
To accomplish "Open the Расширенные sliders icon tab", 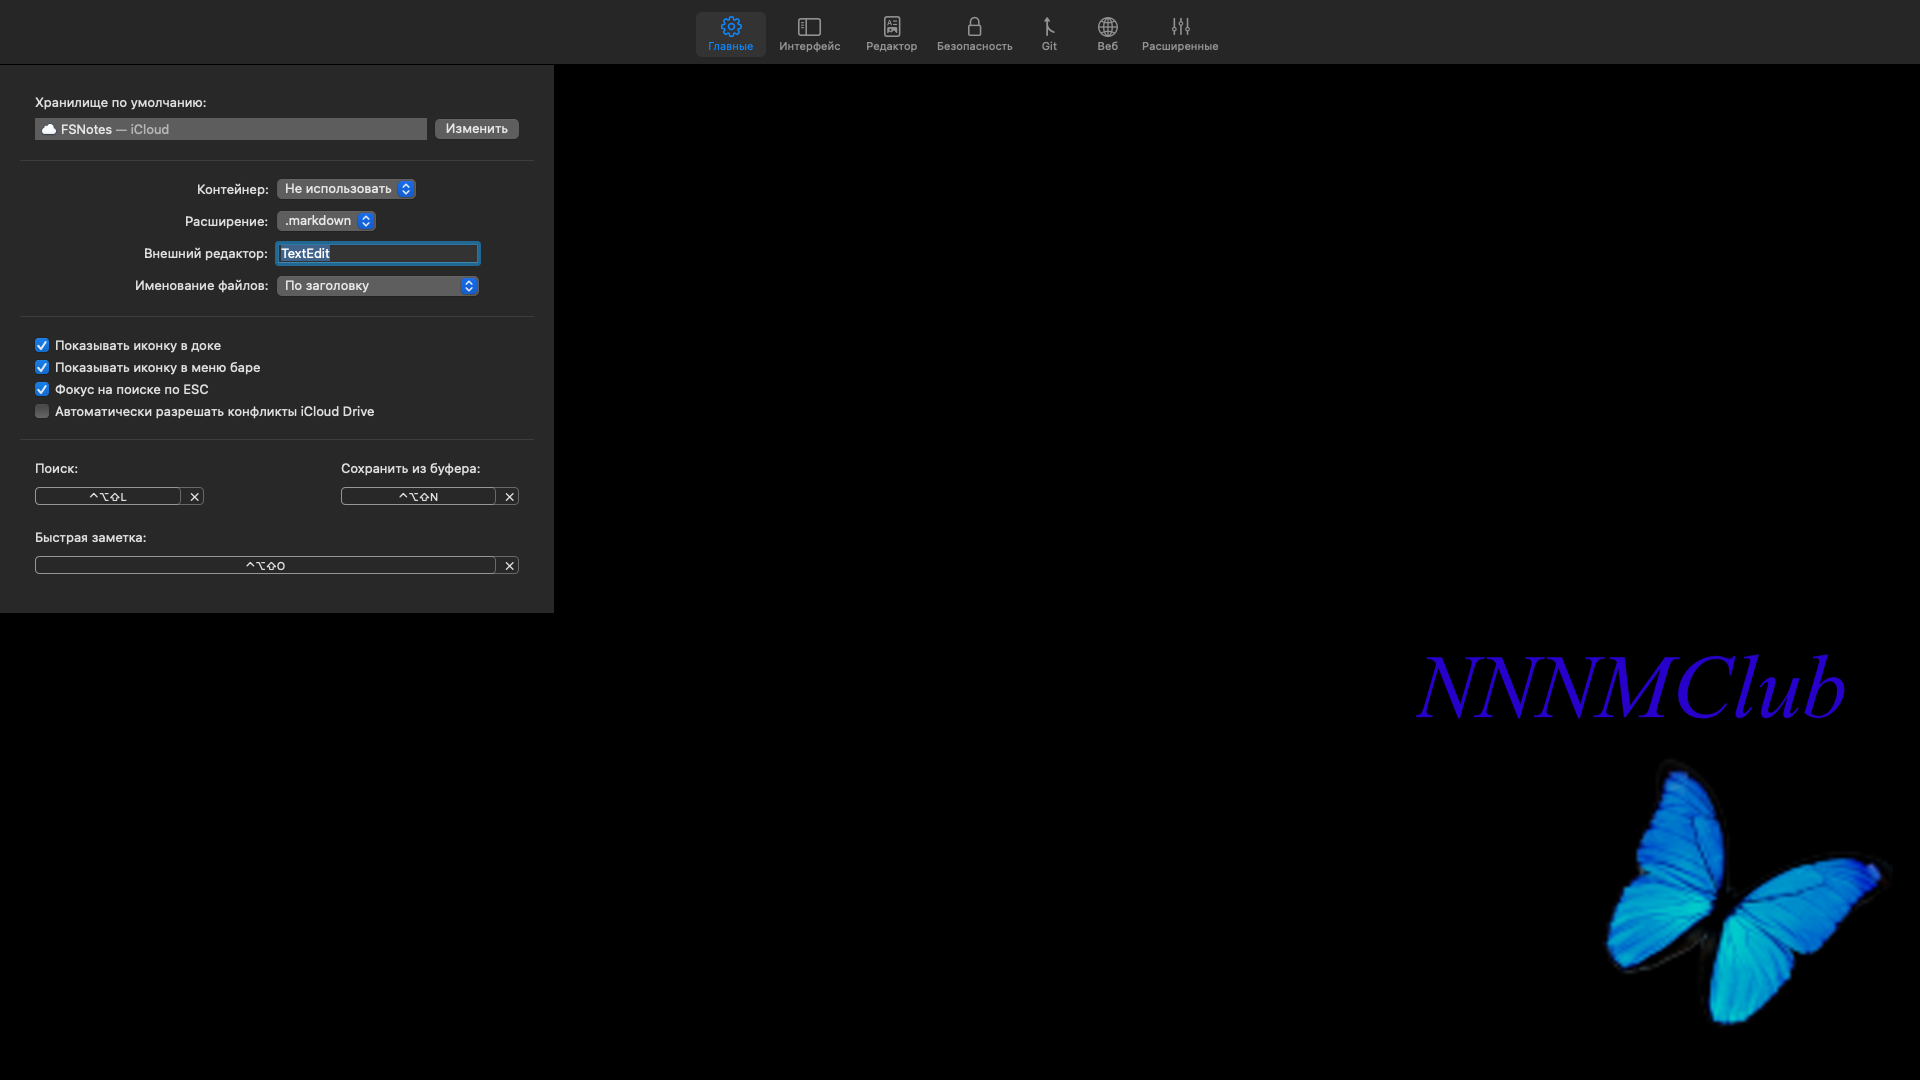I will coord(1180,33).
